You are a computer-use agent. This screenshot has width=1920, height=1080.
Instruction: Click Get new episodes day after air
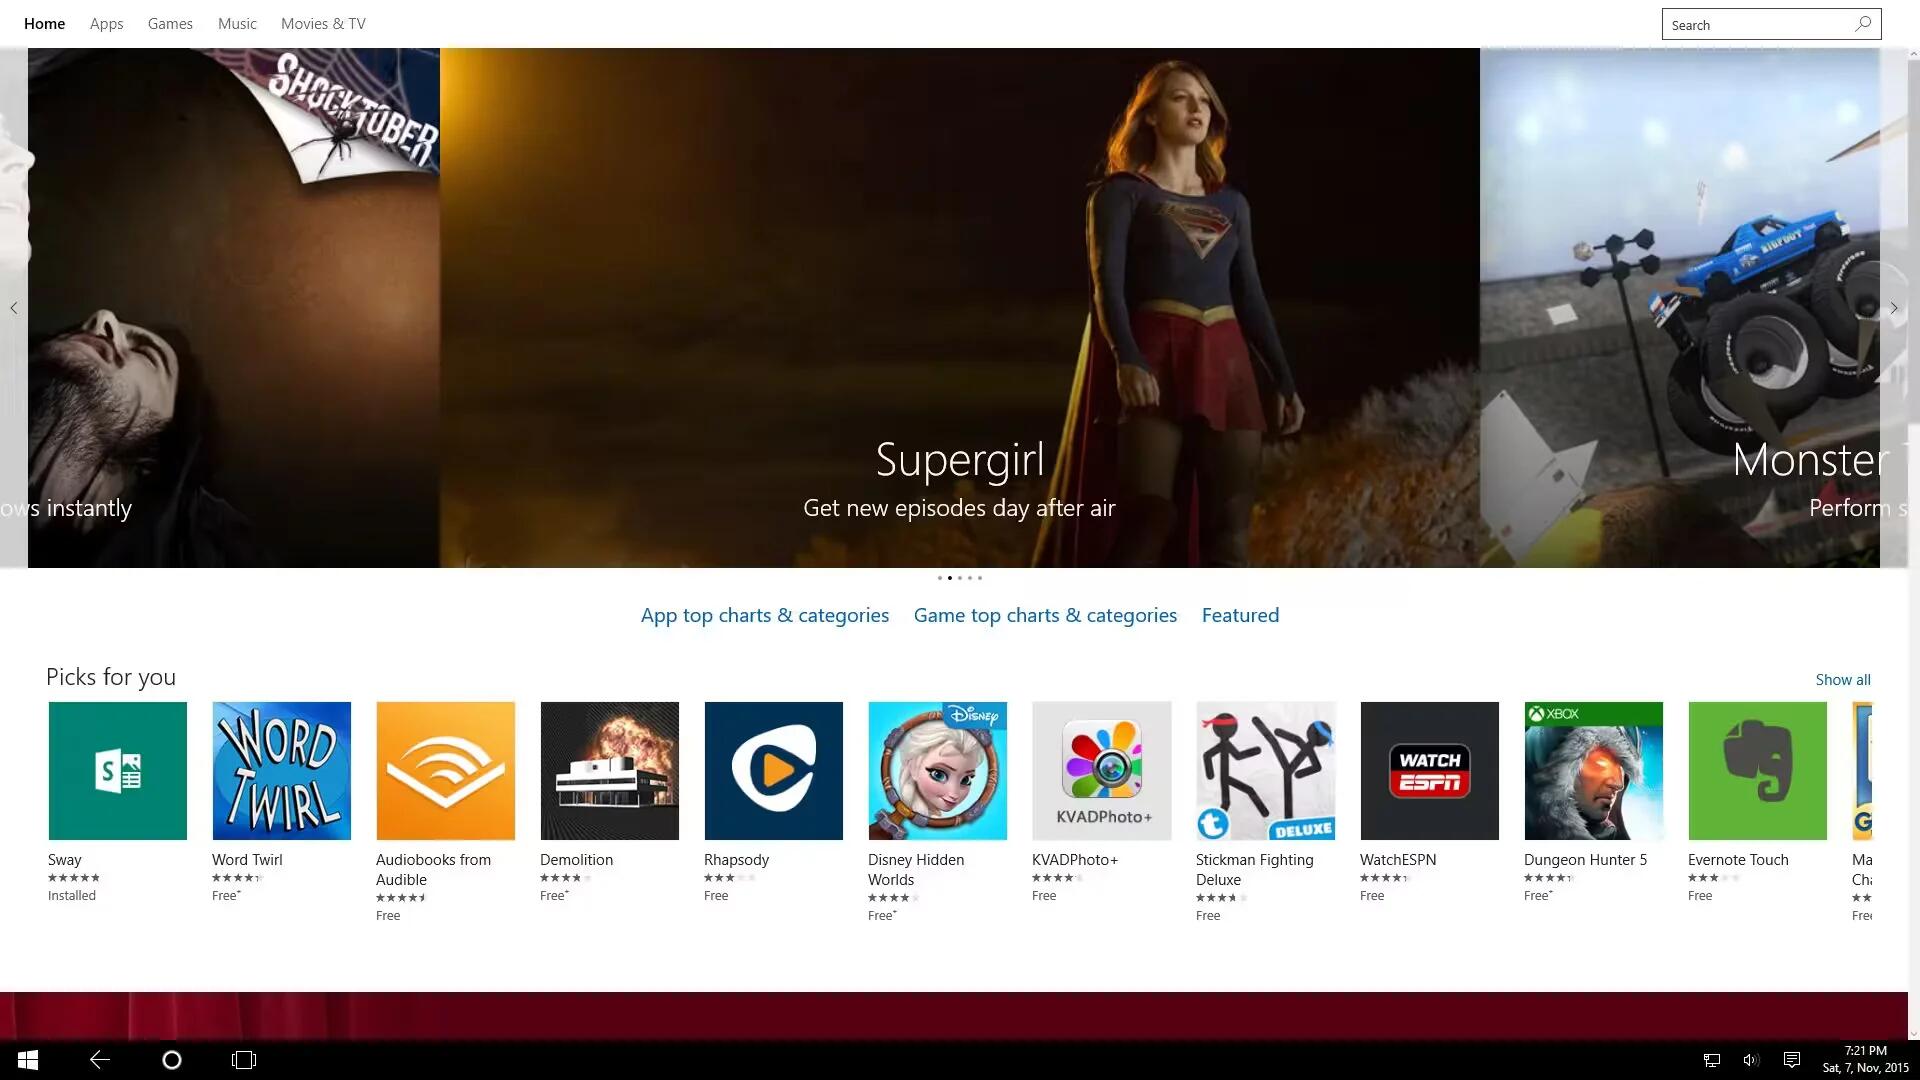point(959,508)
